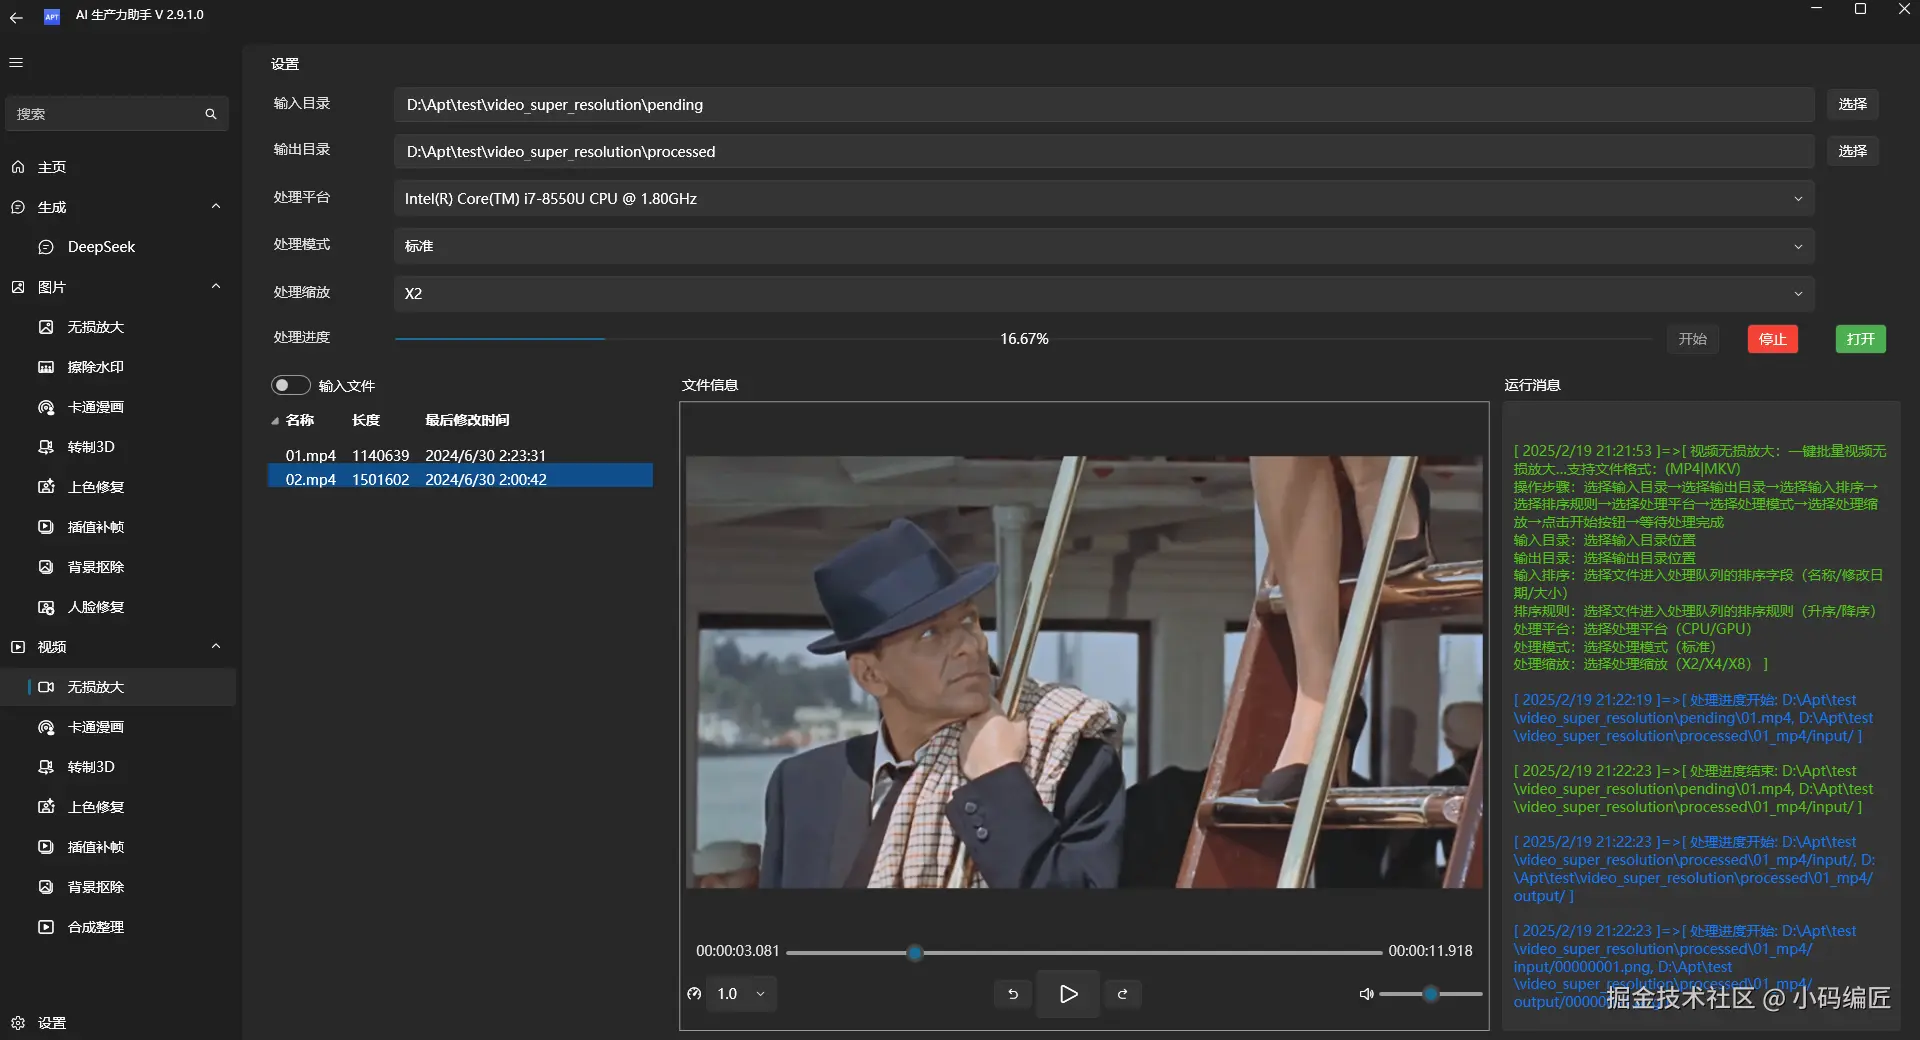The width and height of the screenshot is (1920, 1040).
Task: Open the playback speed 1.0 dropdown
Action: 741,994
